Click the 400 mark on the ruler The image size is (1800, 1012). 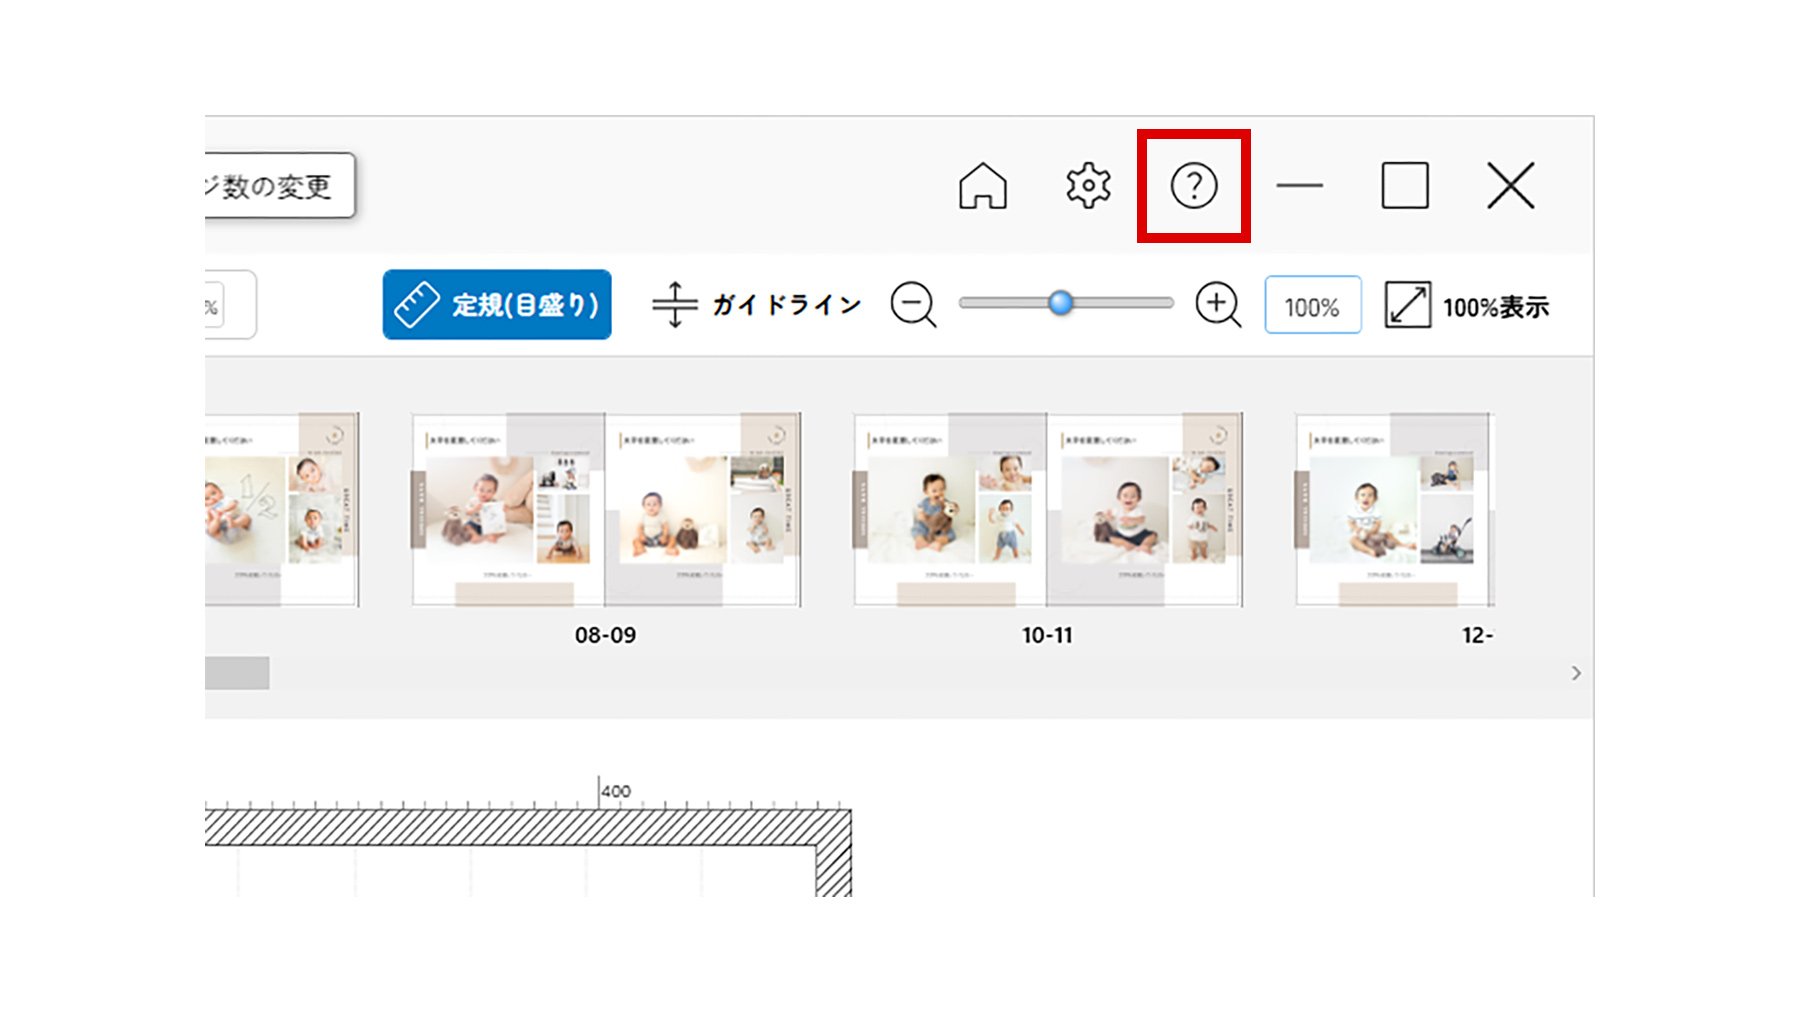(x=615, y=791)
